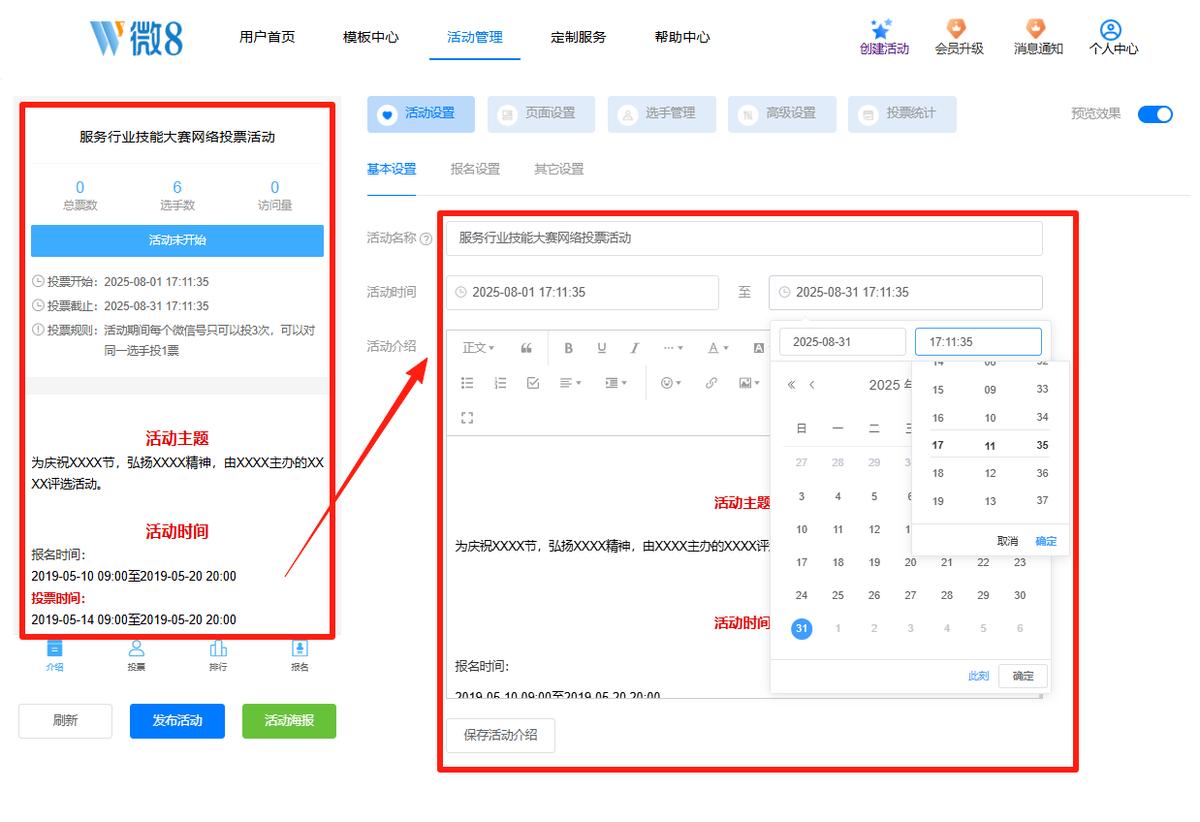The width and height of the screenshot is (1200, 822).
Task: Expand the more text styles dropdown
Action: [674, 348]
